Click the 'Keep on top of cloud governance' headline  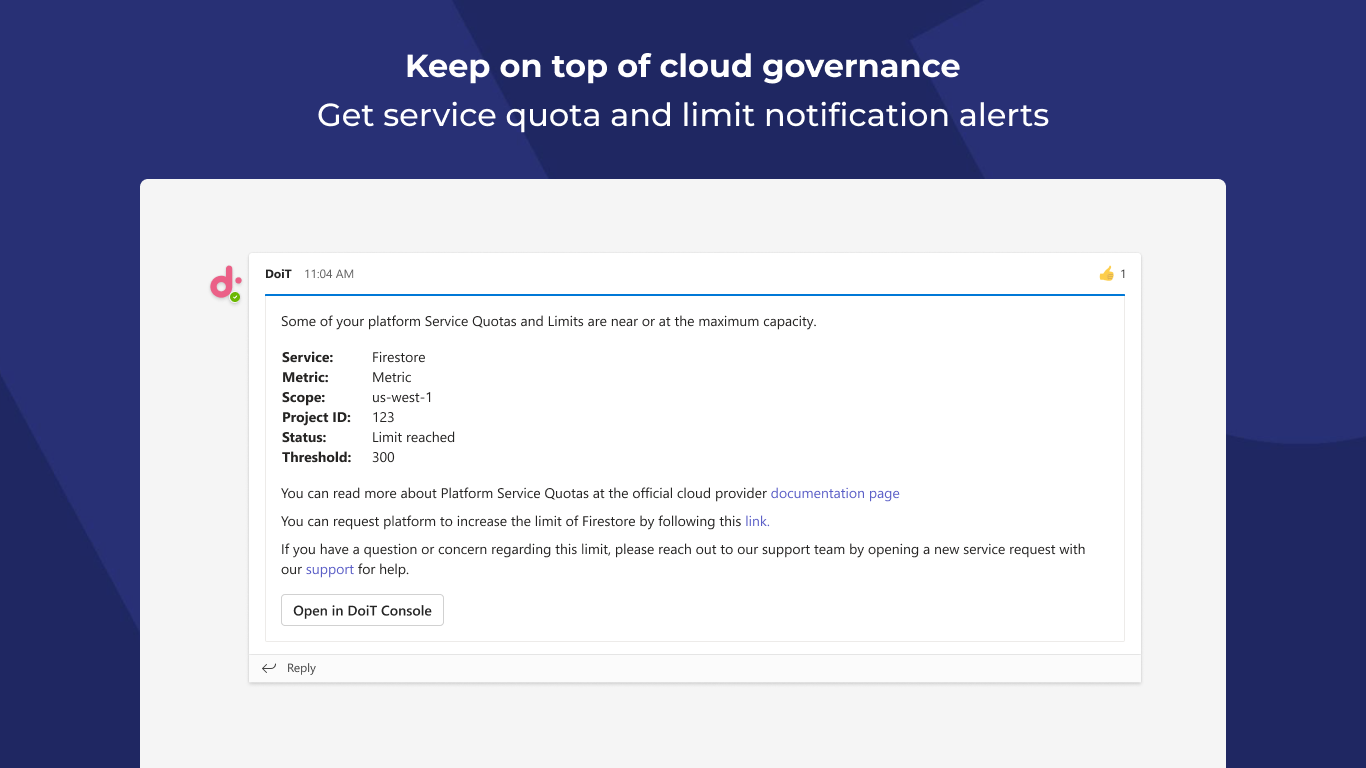[682, 66]
